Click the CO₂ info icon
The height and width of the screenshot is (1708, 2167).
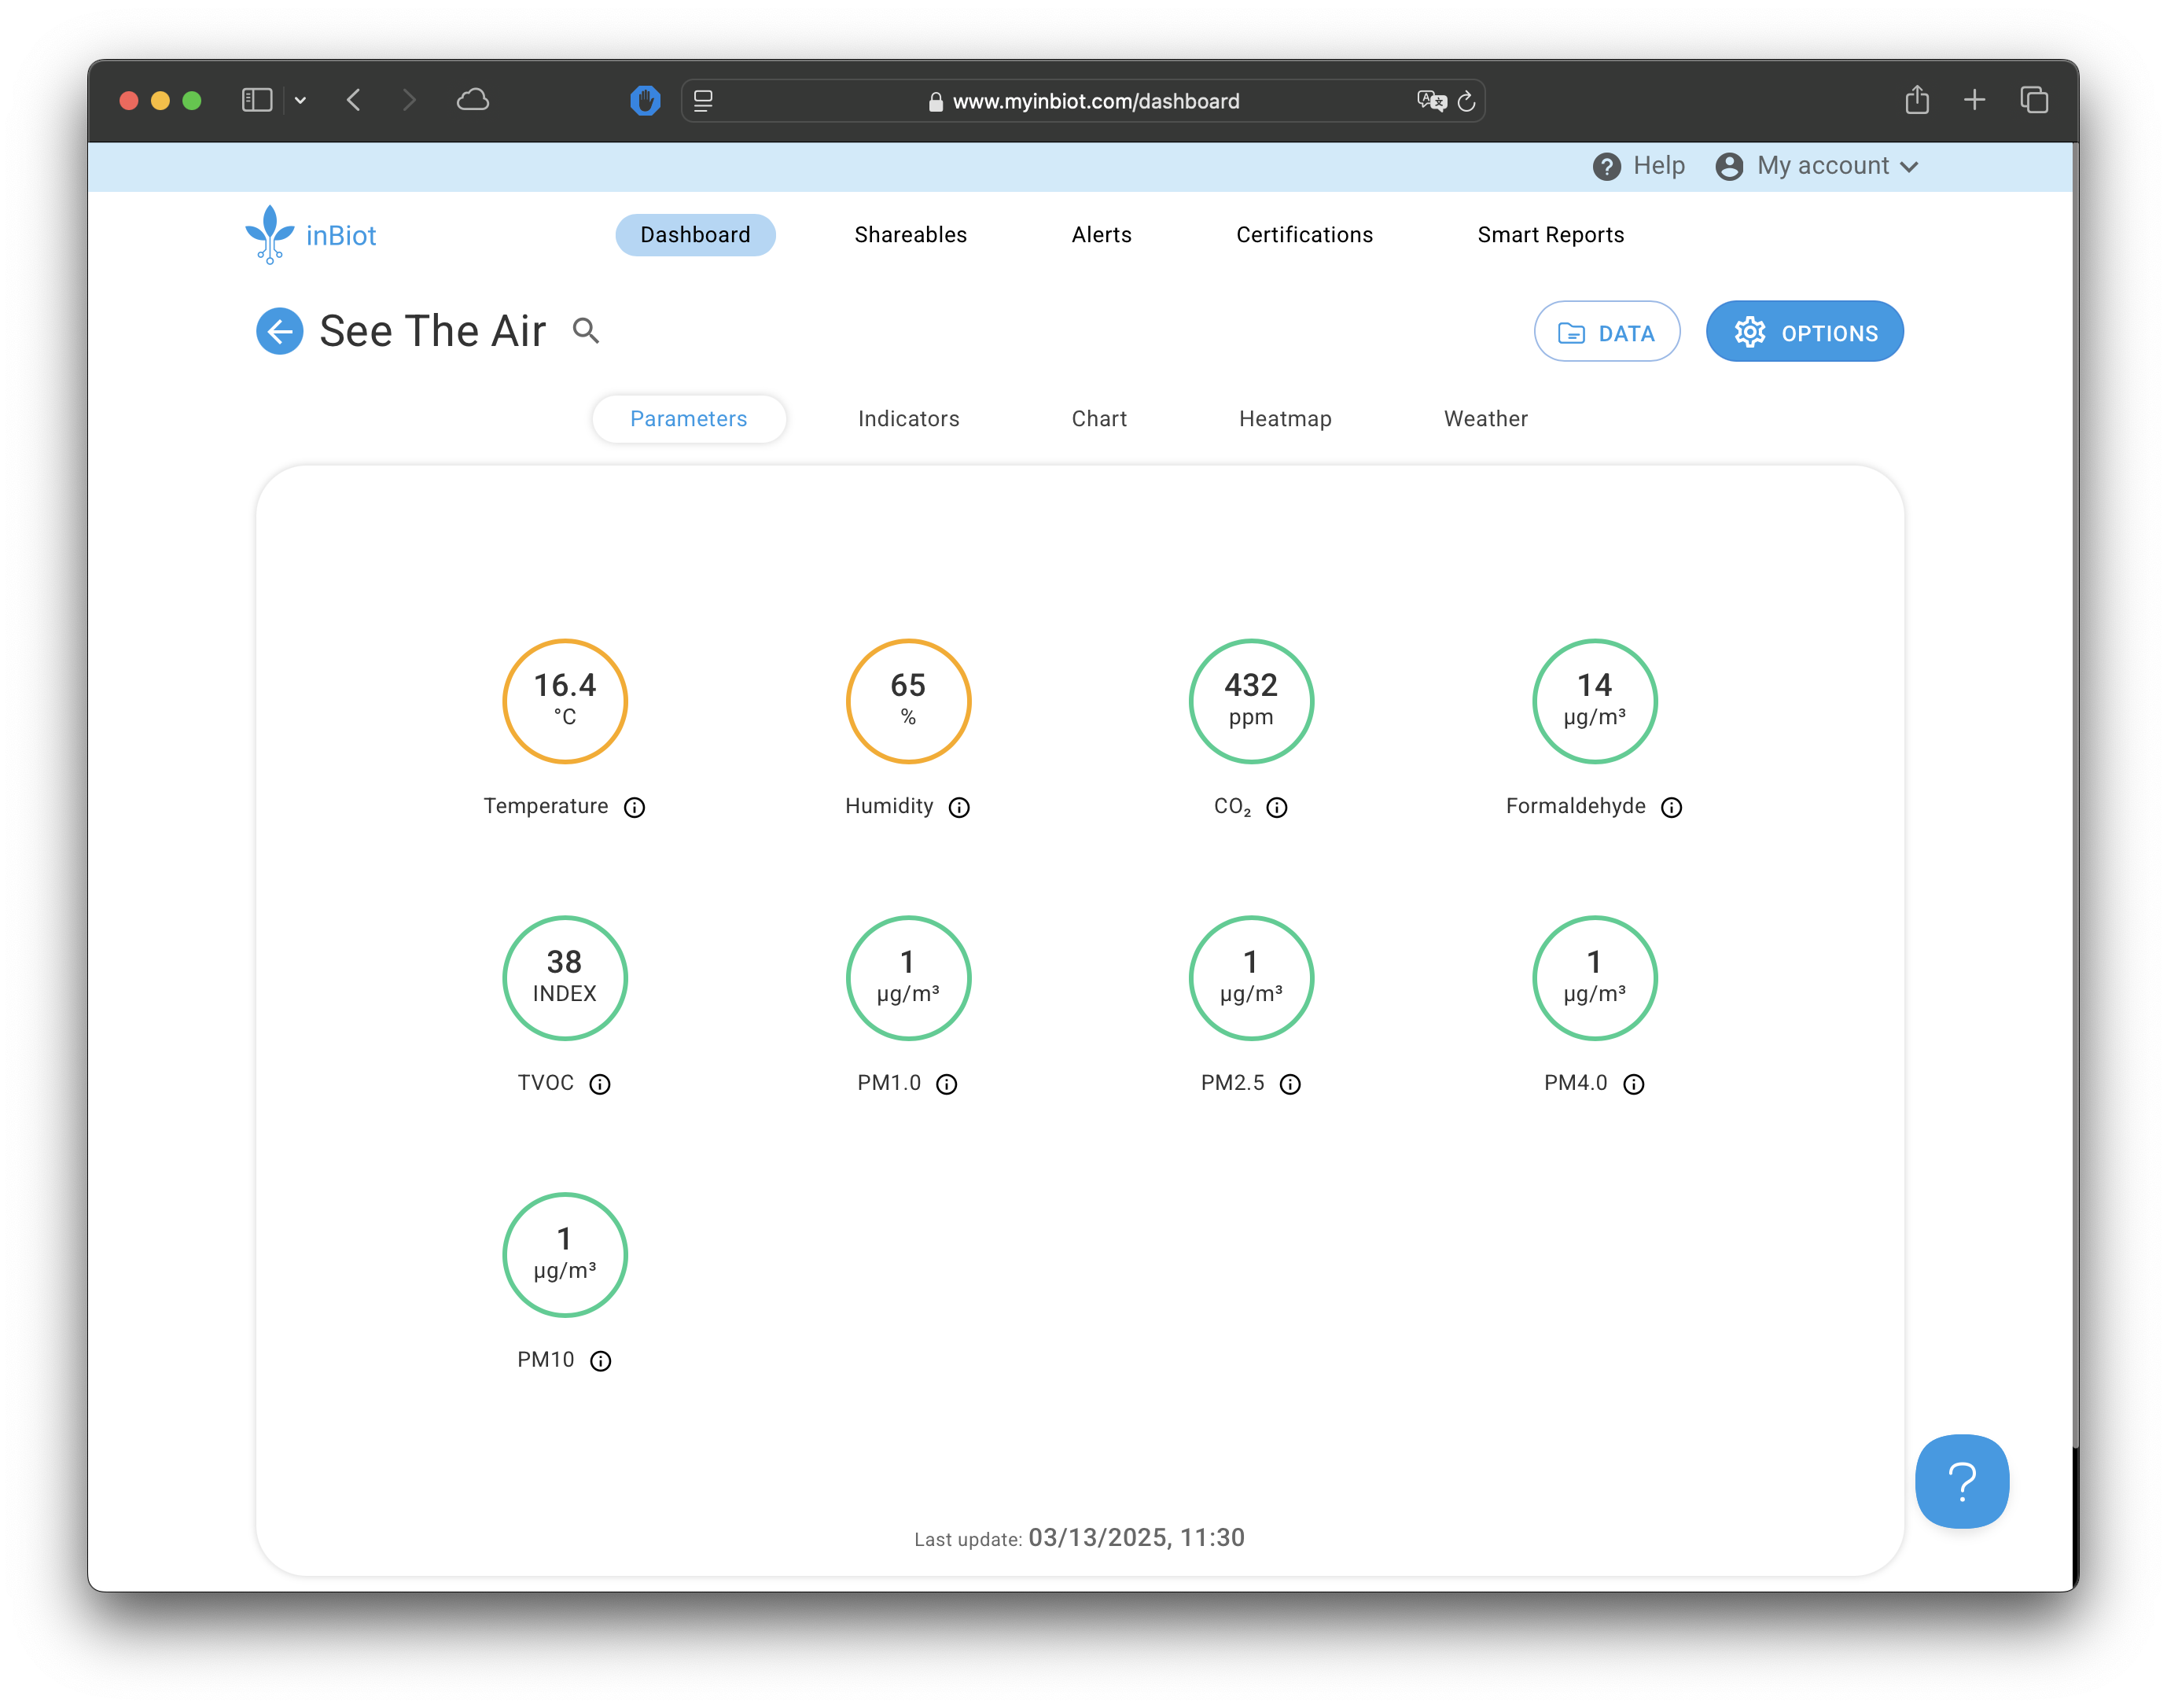(x=1276, y=807)
